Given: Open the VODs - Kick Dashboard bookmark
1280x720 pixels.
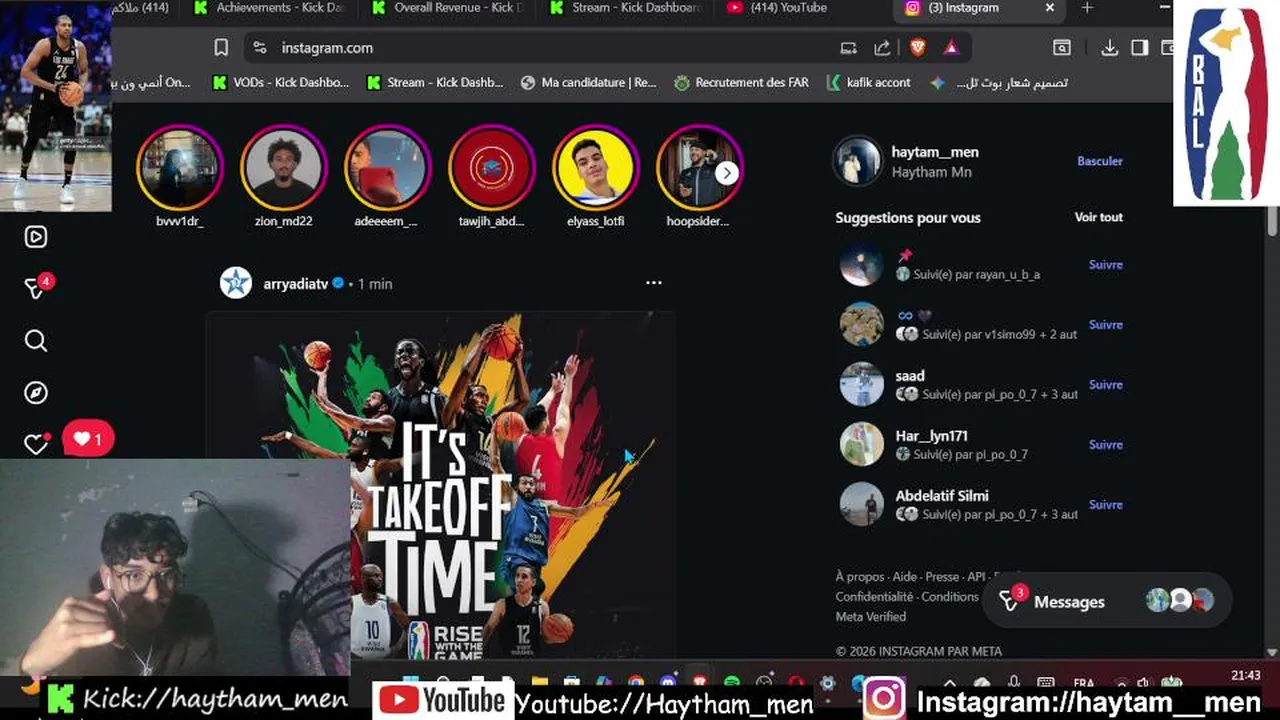Looking at the screenshot, I should [281, 83].
